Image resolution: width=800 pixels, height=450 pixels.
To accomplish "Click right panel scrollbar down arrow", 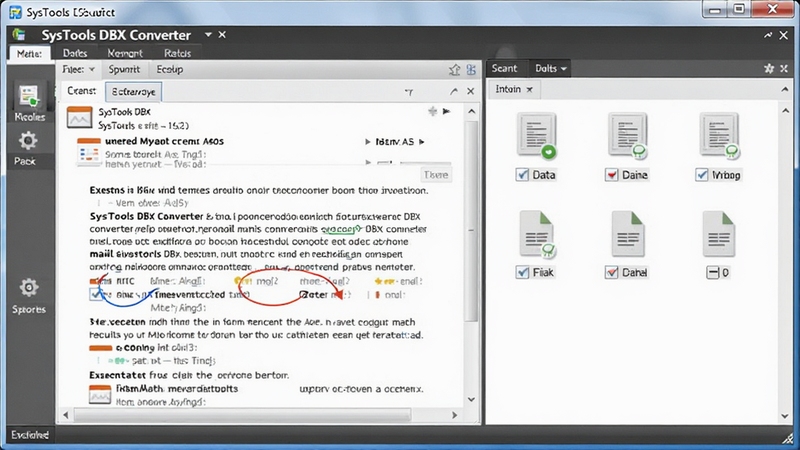I will click(x=785, y=416).
